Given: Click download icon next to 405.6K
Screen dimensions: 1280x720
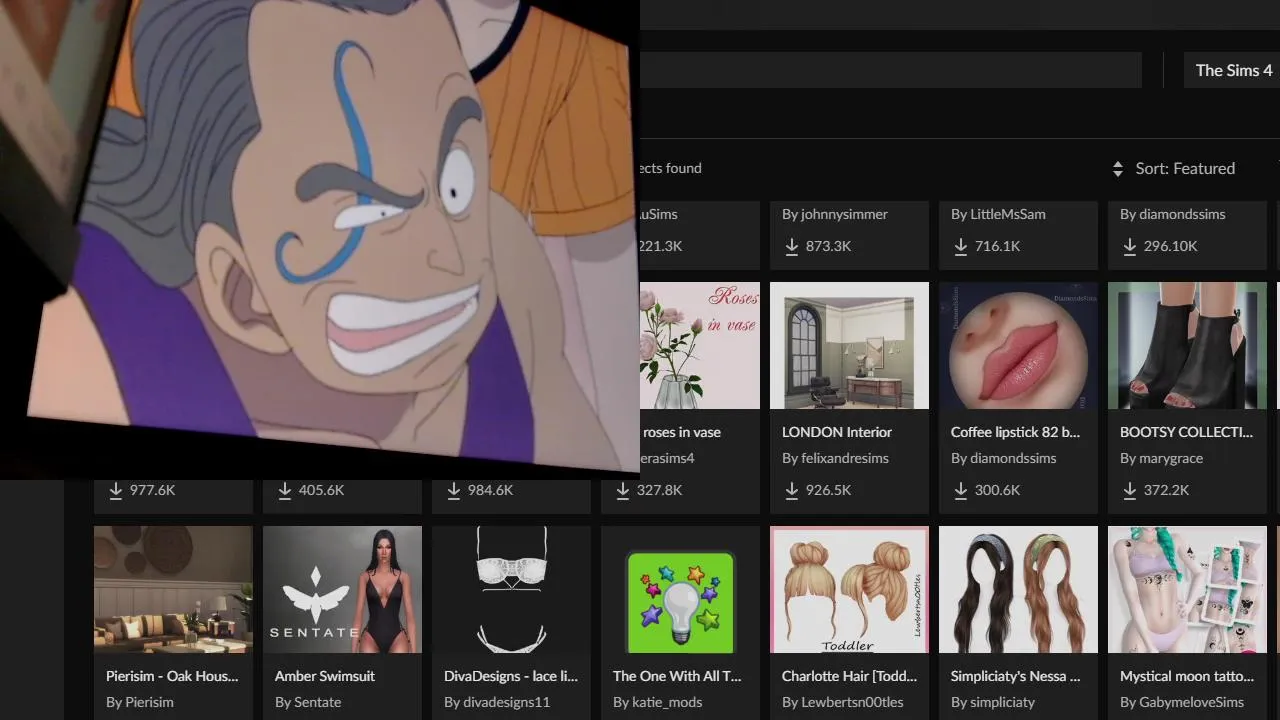Looking at the screenshot, I should pos(285,490).
